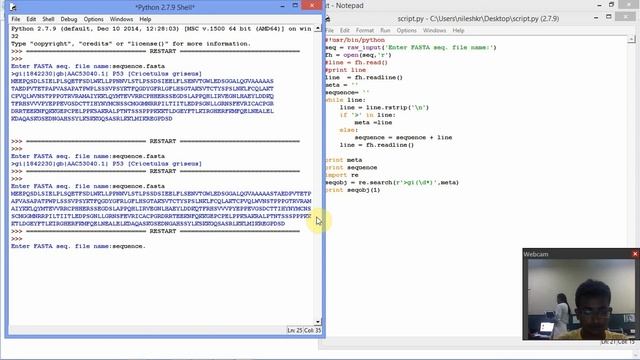Click the shell input line 'Enter FASTA seq. file name:sequence.'
This screenshot has height=360, width=640.
click(x=78, y=246)
